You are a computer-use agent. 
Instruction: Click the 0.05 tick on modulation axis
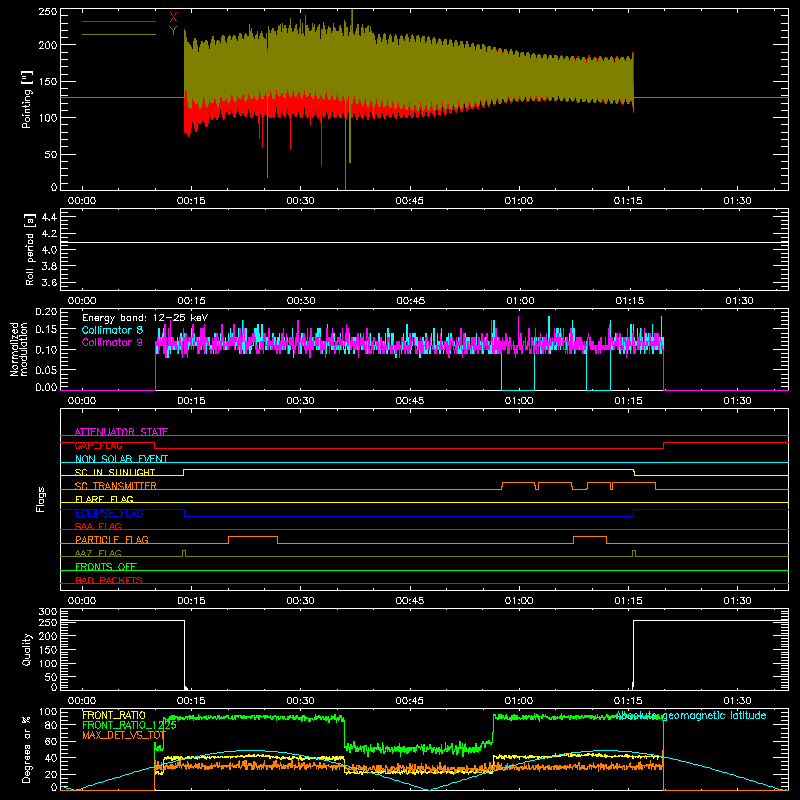tap(46, 369)
